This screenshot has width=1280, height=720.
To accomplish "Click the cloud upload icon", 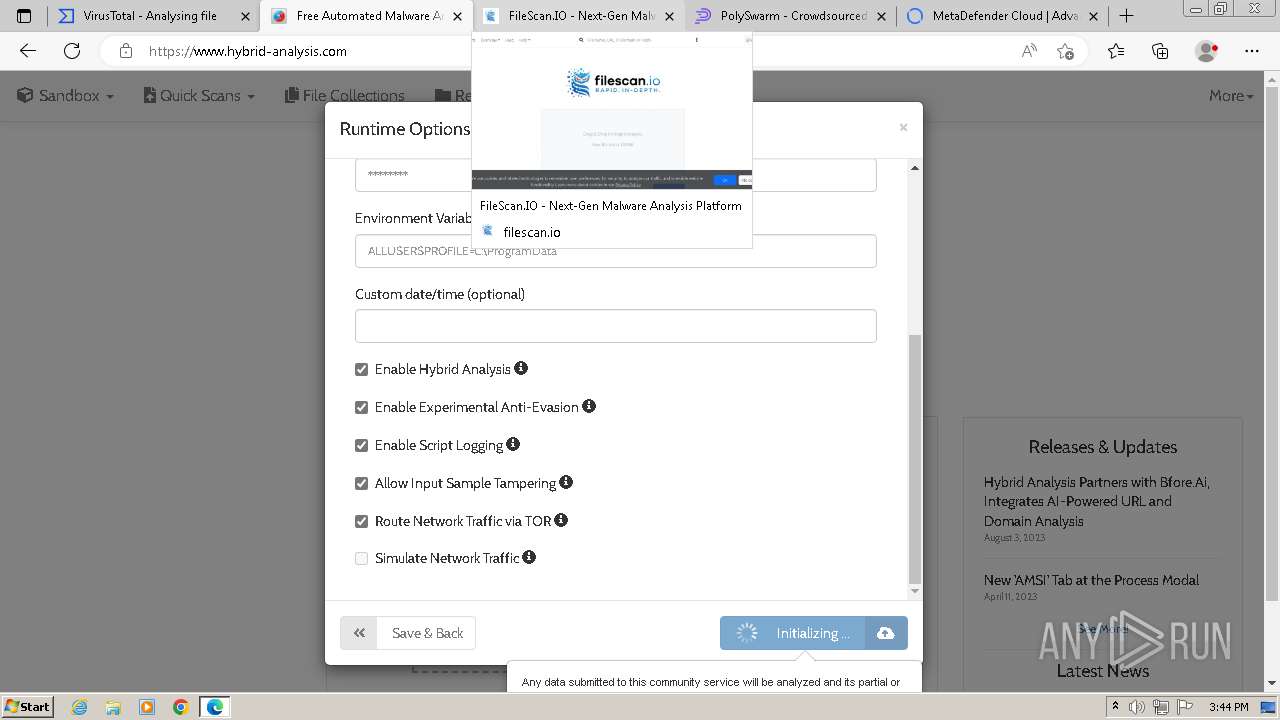I will point(886,633).
